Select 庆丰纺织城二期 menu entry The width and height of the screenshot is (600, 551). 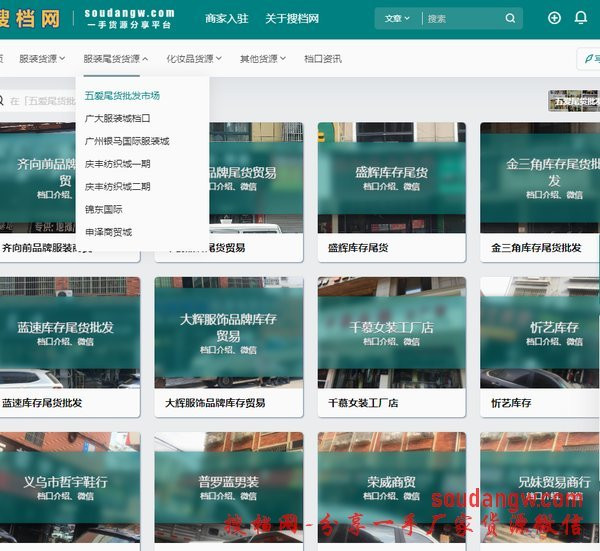coord(117,187)
